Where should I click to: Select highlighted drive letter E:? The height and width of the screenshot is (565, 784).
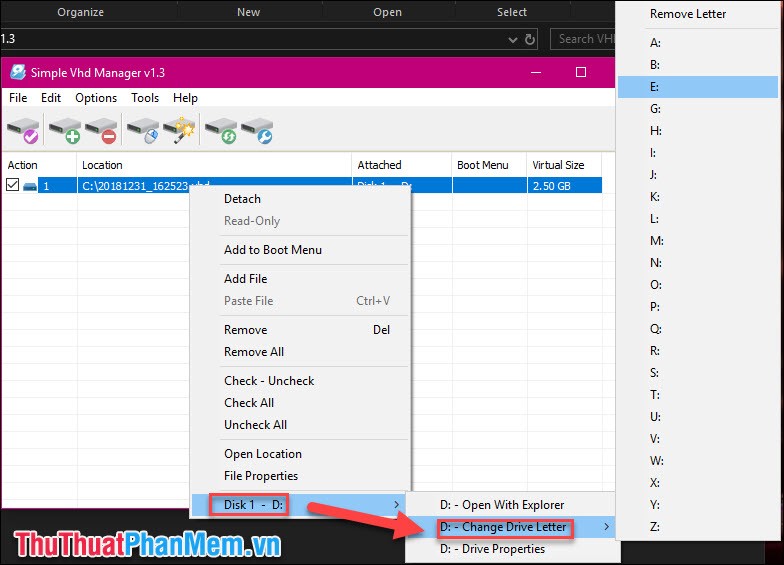tap(698, 87)
